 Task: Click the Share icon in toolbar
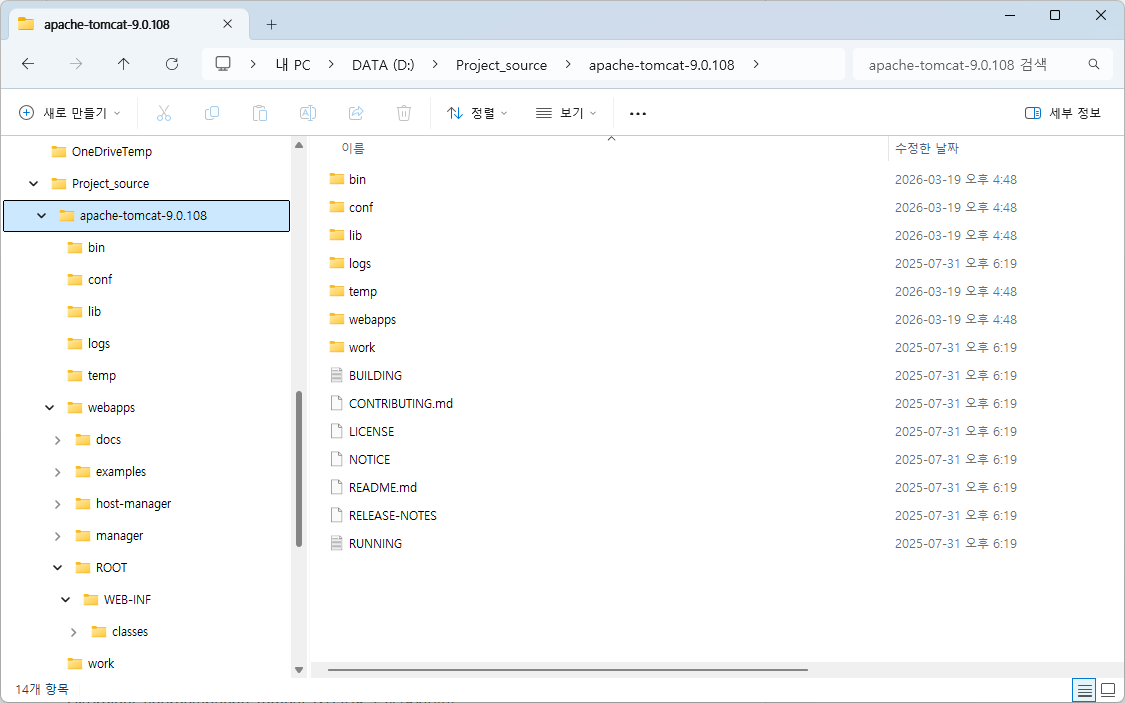[x=356, y=113]
